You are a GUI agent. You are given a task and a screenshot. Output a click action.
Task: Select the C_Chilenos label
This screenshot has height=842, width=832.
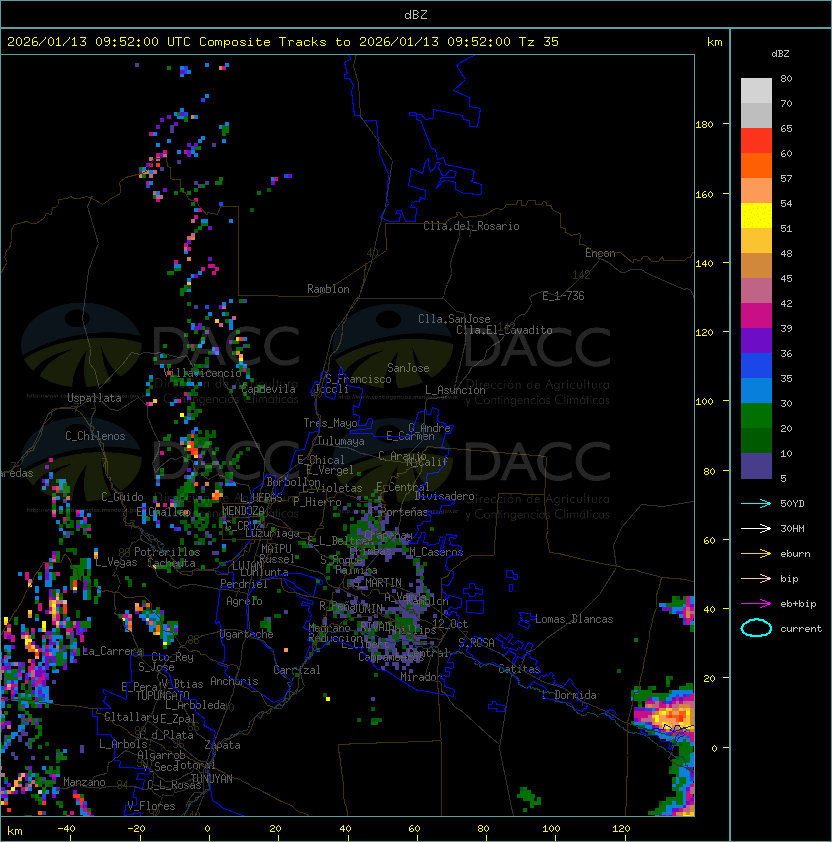click(x=95, y=436)
